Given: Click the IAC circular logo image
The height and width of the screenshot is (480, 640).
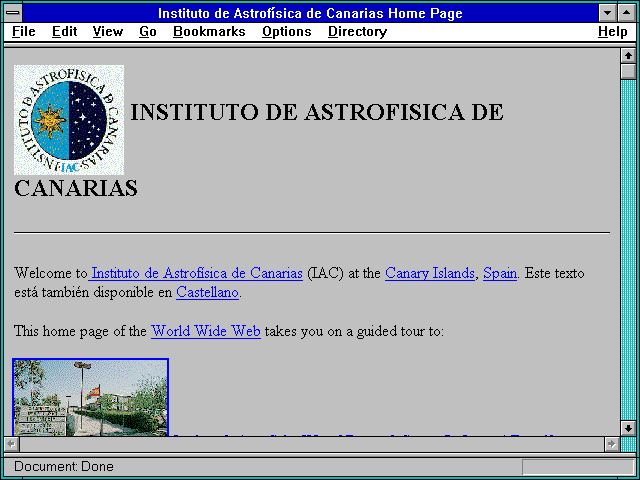Looking at the screenshot, I should tap(69, 120).
